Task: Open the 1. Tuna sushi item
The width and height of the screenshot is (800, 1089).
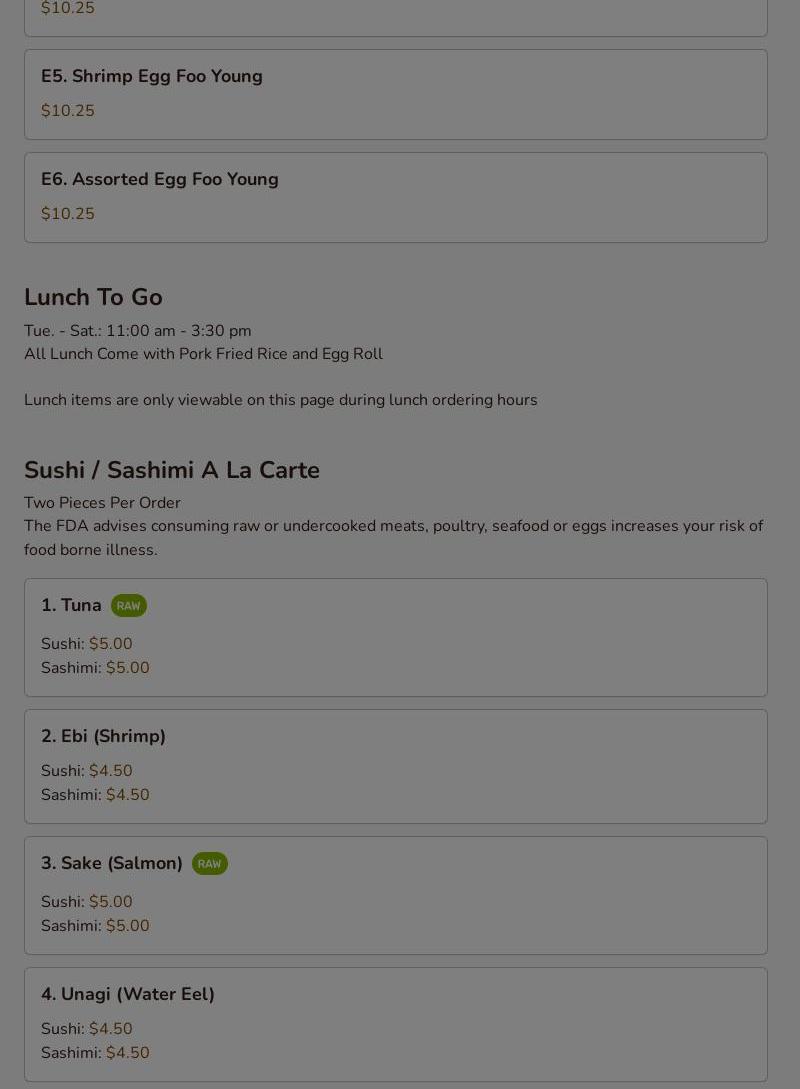Action: 396,638
